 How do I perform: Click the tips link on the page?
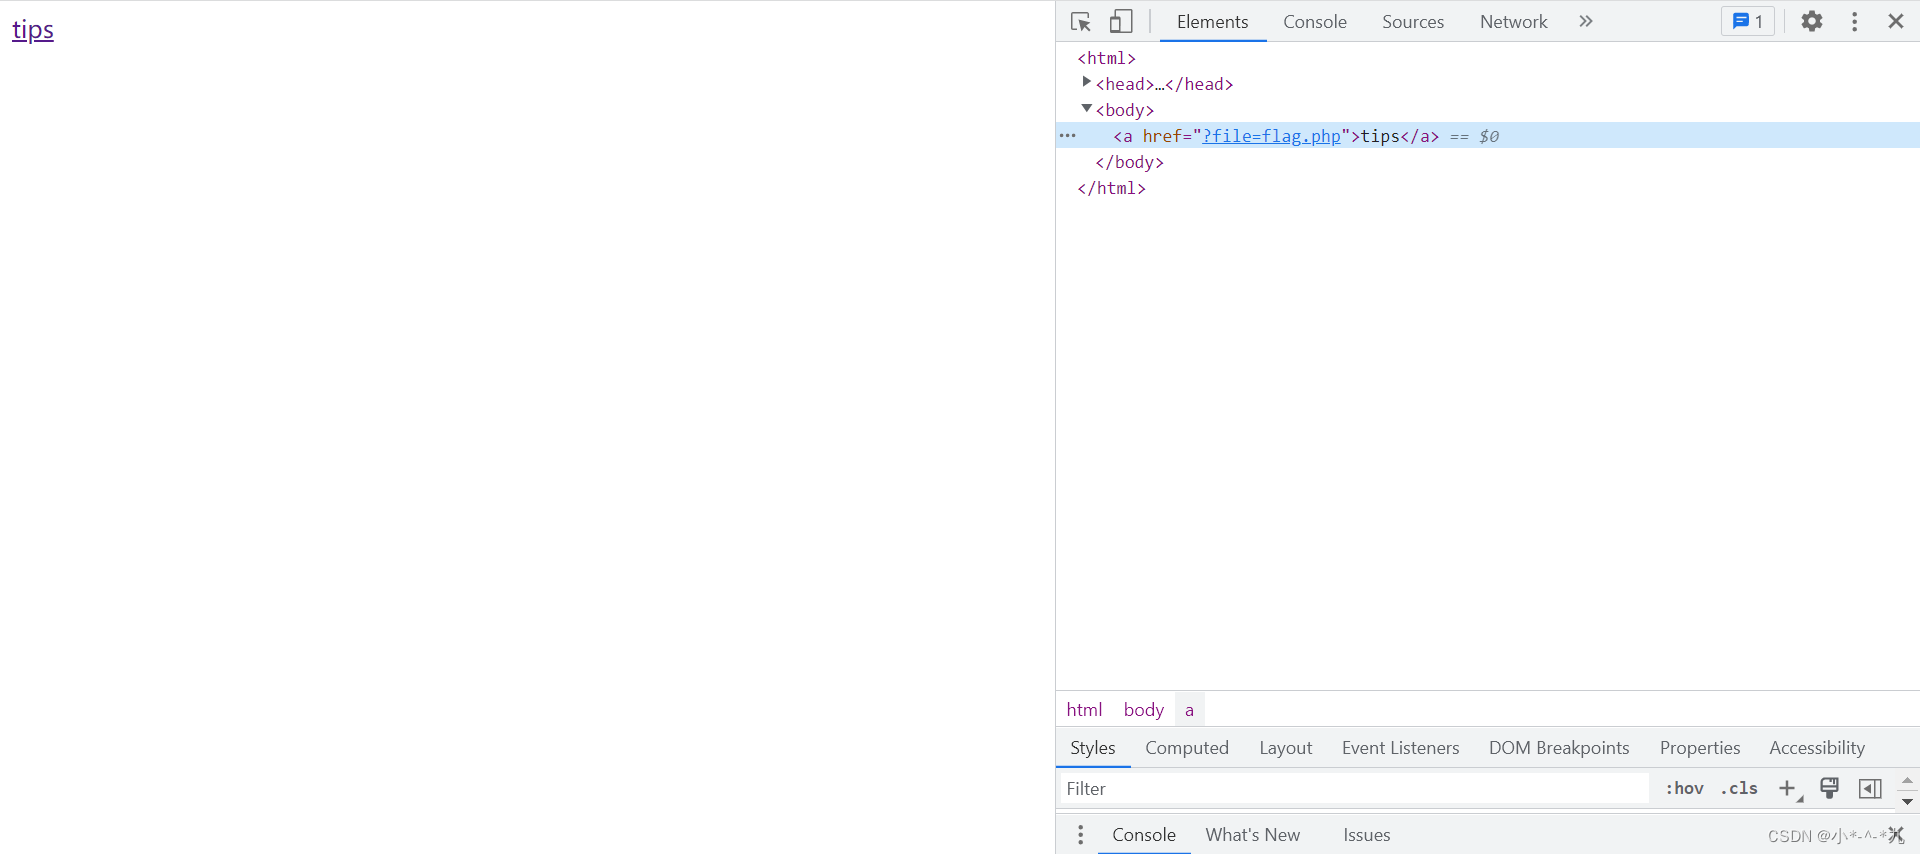pyautogui.click(x=33, y=30)
